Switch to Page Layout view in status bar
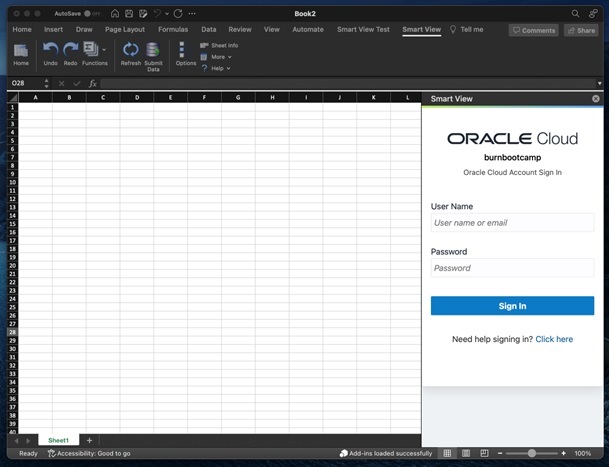 (x=466, y=453)
